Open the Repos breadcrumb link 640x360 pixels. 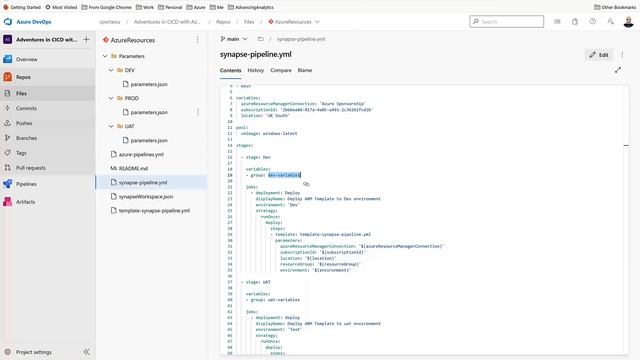(223, 22)
